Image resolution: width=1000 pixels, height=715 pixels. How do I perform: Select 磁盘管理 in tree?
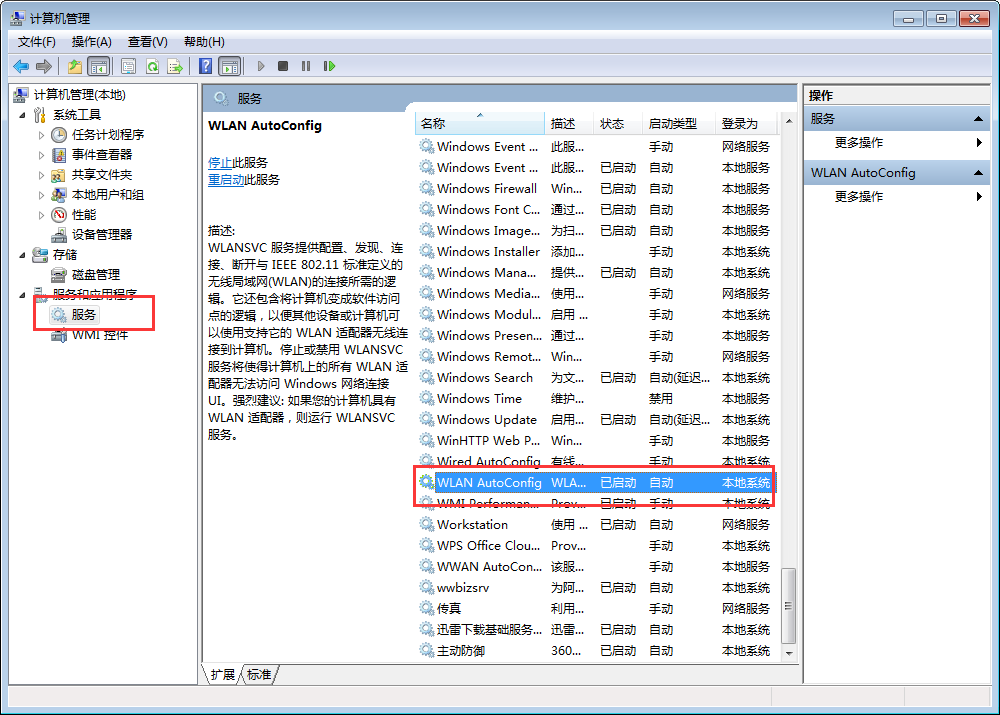click(x=96, y=275)
